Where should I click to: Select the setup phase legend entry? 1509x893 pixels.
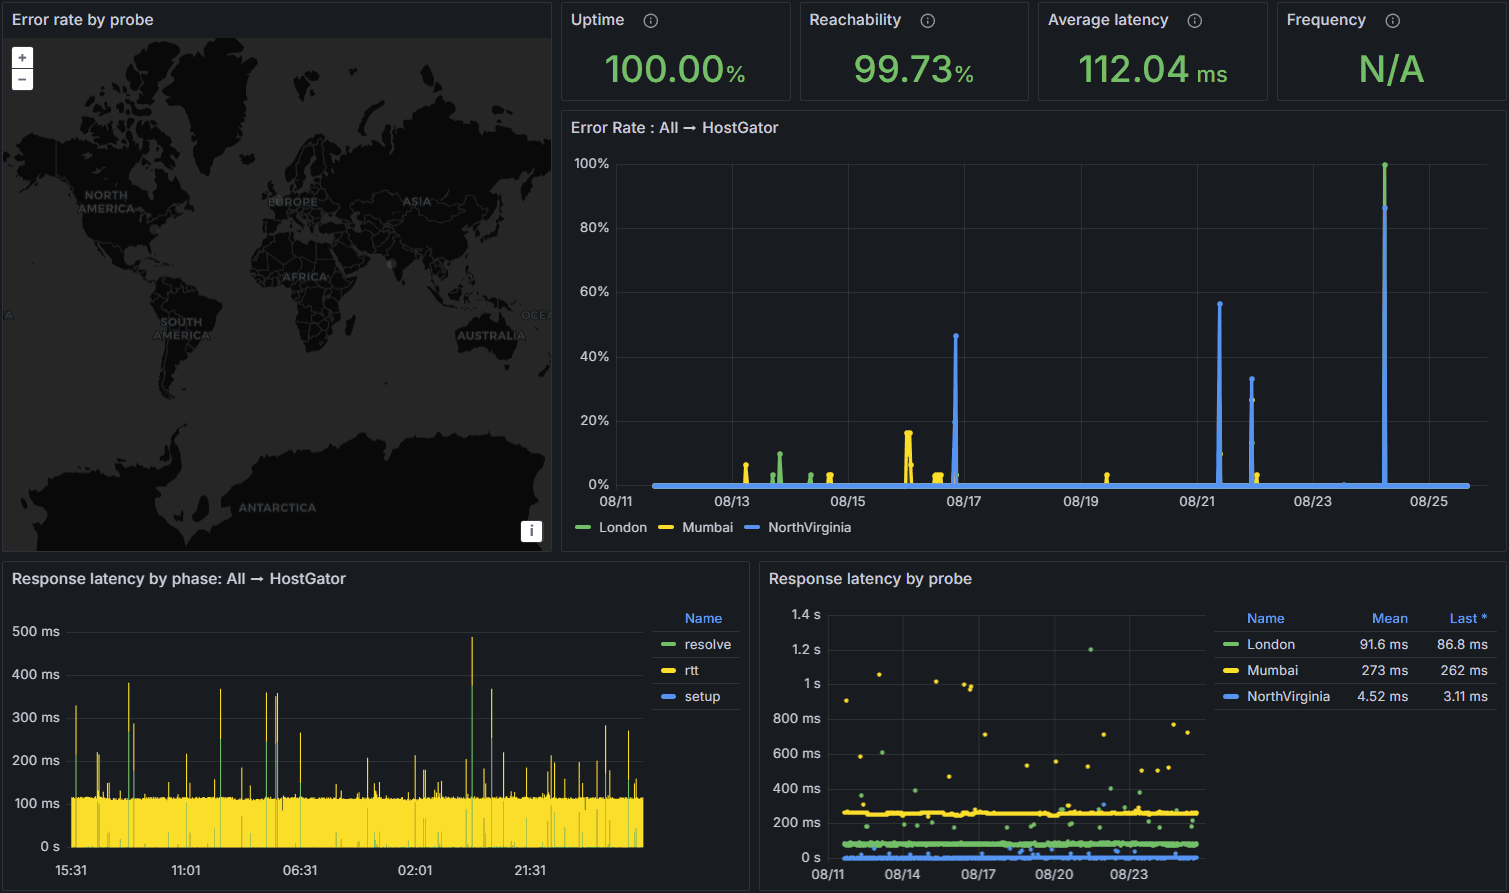click(x=702, y=697)
